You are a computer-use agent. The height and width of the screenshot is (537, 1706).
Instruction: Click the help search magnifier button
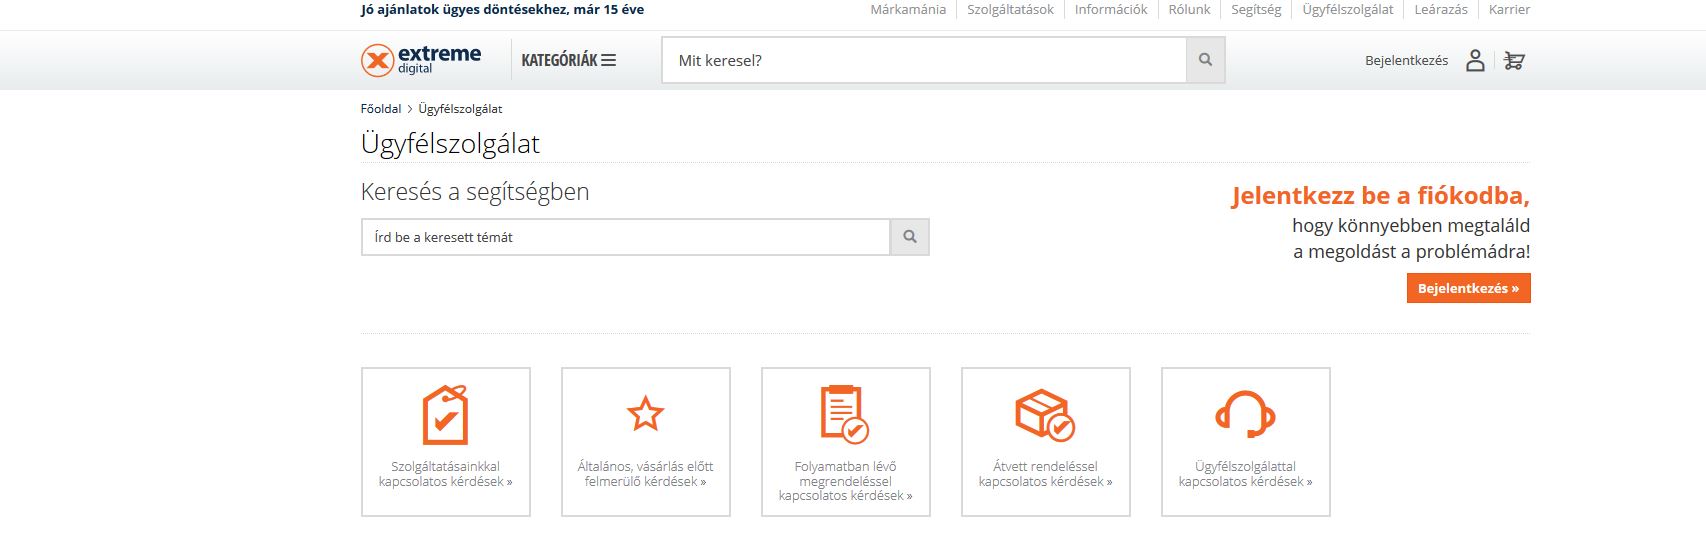click(x=909, y=237)
